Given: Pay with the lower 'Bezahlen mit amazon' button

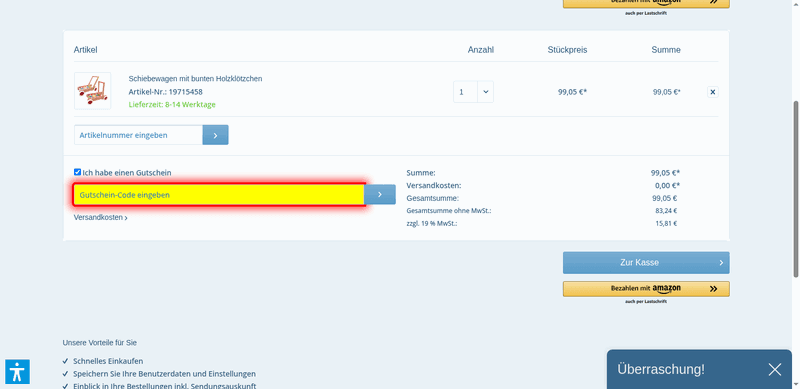Looking at the screenshot, I should point(646,289).
